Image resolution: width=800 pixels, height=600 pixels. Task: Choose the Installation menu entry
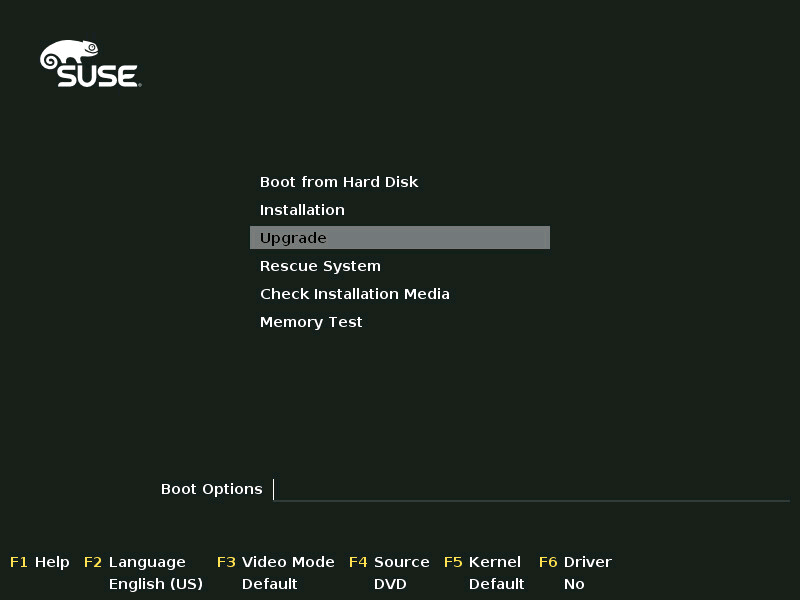(302, 209)
